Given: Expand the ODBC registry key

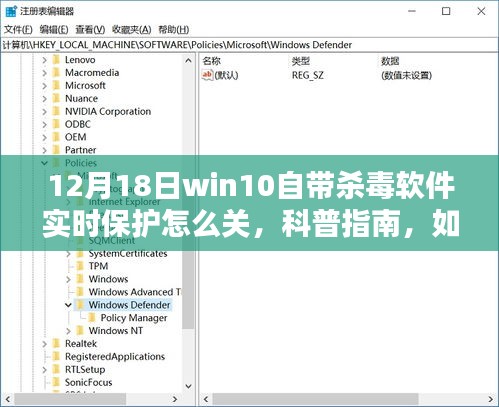Looking at the screenshot, I should pos(44,124).
